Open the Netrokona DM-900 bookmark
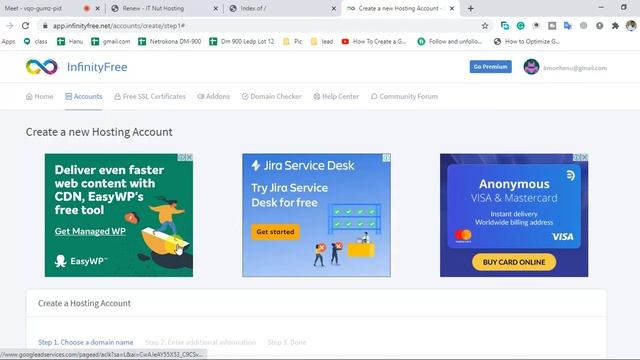640x360 pixels. (170, 41)
